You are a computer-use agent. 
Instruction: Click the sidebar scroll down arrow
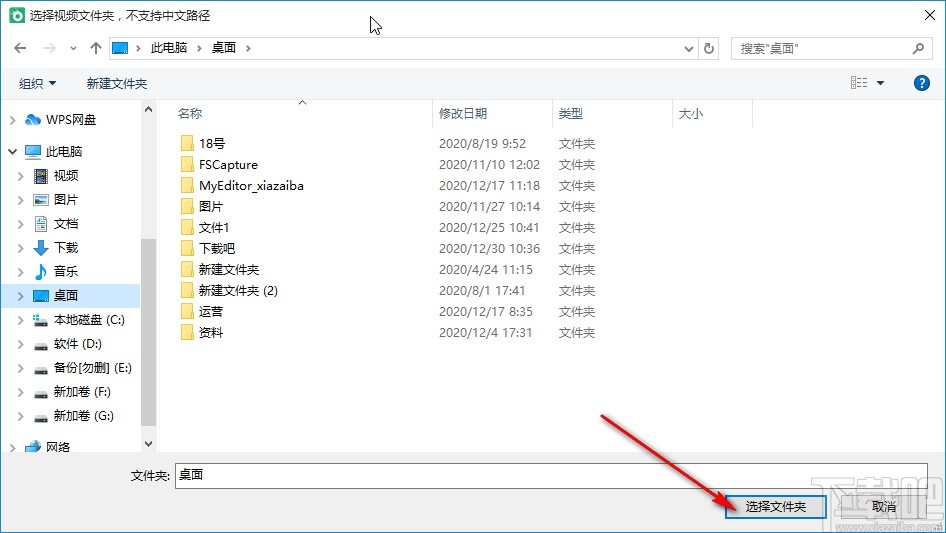148,444
